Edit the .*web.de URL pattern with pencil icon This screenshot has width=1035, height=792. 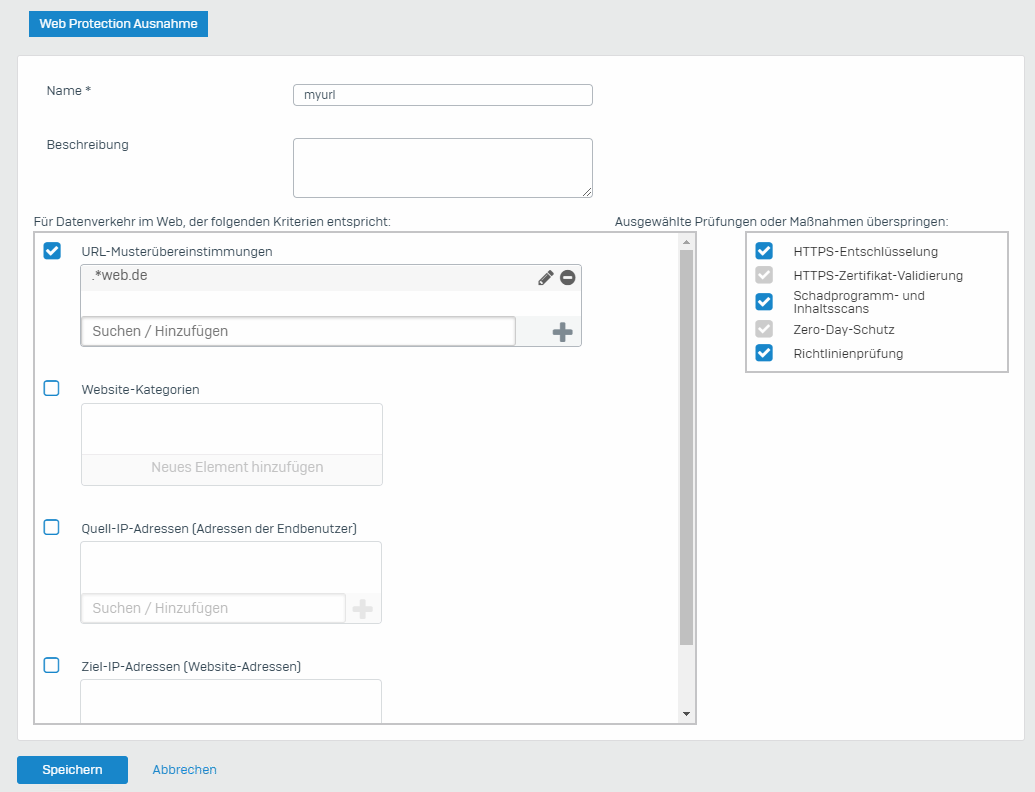pyautogui.click(x=545, y=278)
